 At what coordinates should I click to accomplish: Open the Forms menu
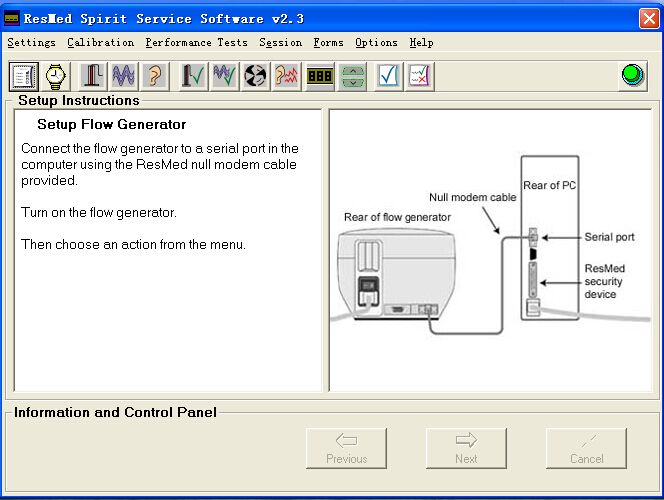coord(329,43)
